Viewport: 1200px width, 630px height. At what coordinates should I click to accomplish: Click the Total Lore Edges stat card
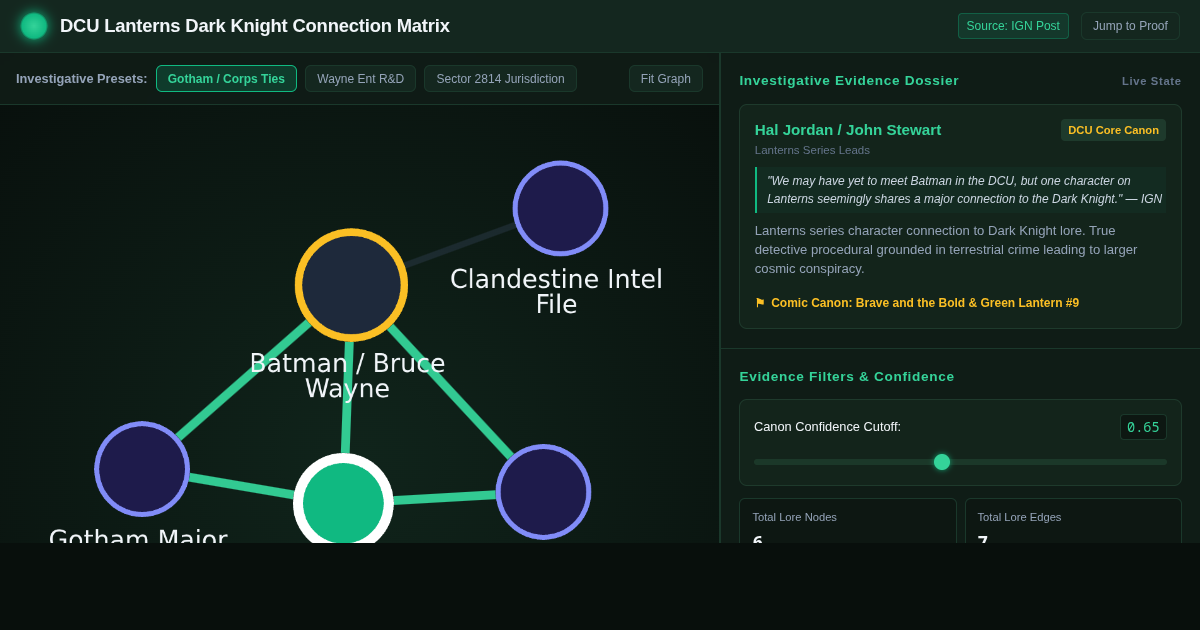[x=1073, y=521]
